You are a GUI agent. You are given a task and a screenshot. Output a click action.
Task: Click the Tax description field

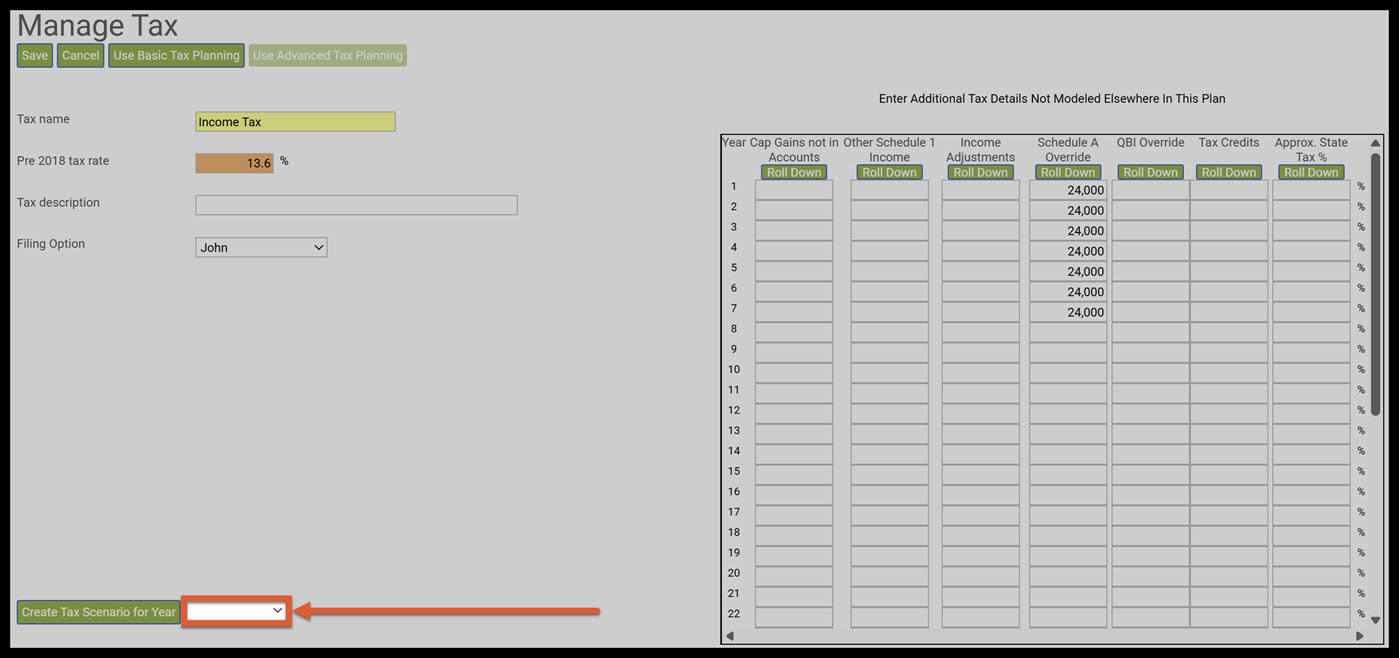click(356, 205)
